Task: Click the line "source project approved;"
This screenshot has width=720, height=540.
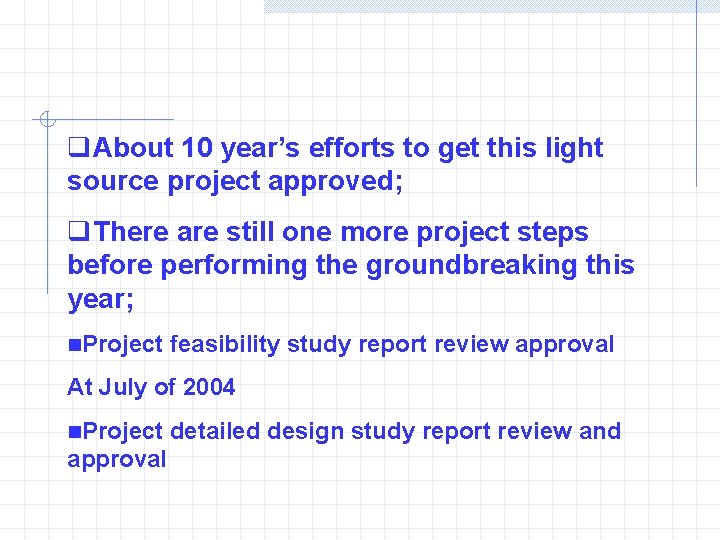Action: [x=235, y=182]
